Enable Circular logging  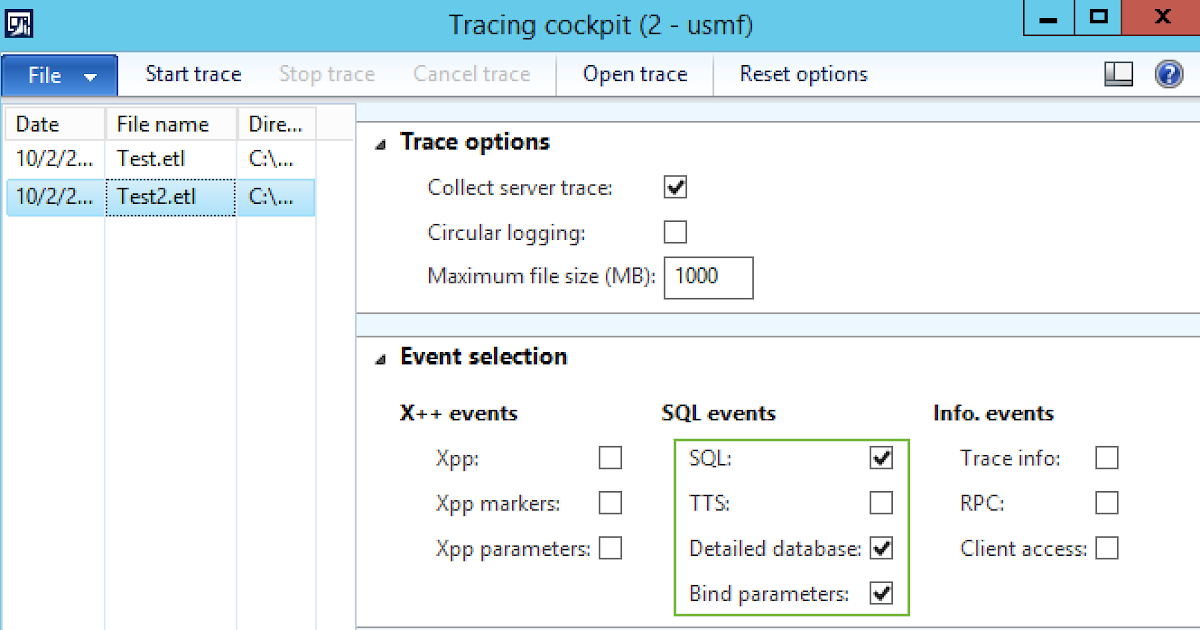click(675, 232)
